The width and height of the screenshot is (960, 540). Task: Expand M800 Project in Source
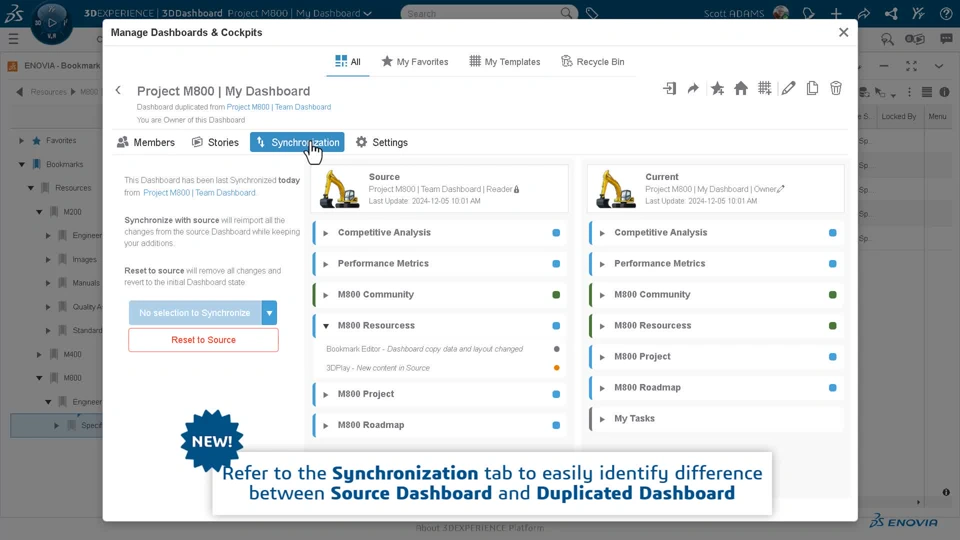[326, 394]
